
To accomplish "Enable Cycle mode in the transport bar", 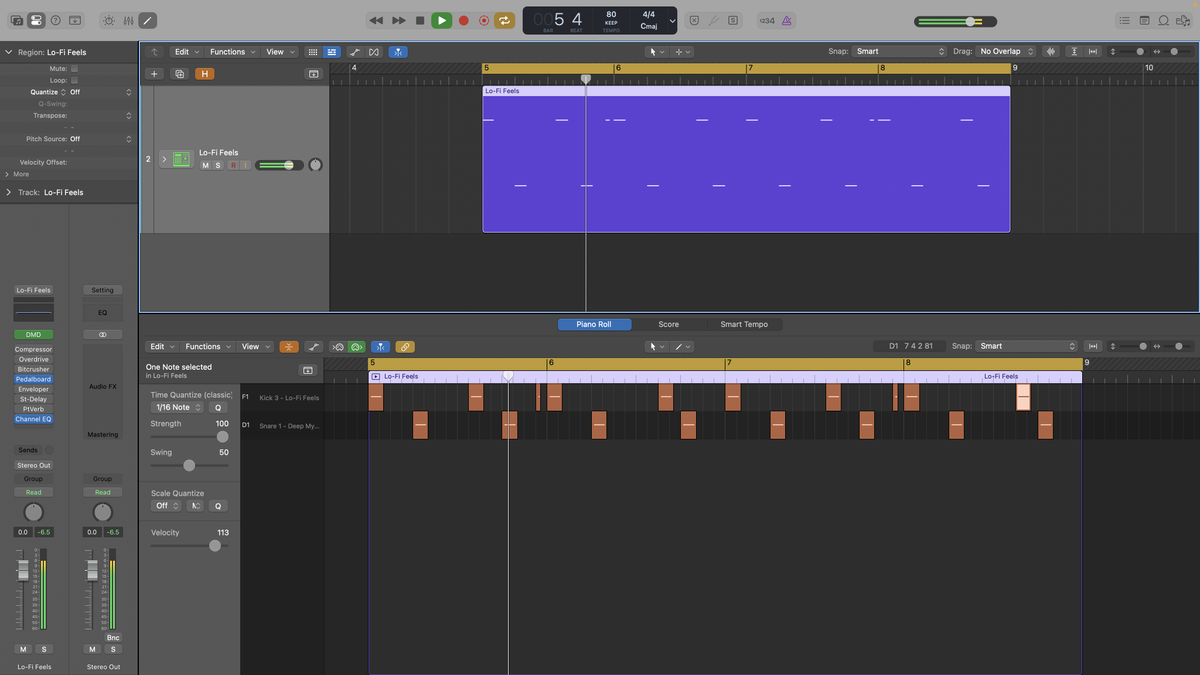I will 502,20.
